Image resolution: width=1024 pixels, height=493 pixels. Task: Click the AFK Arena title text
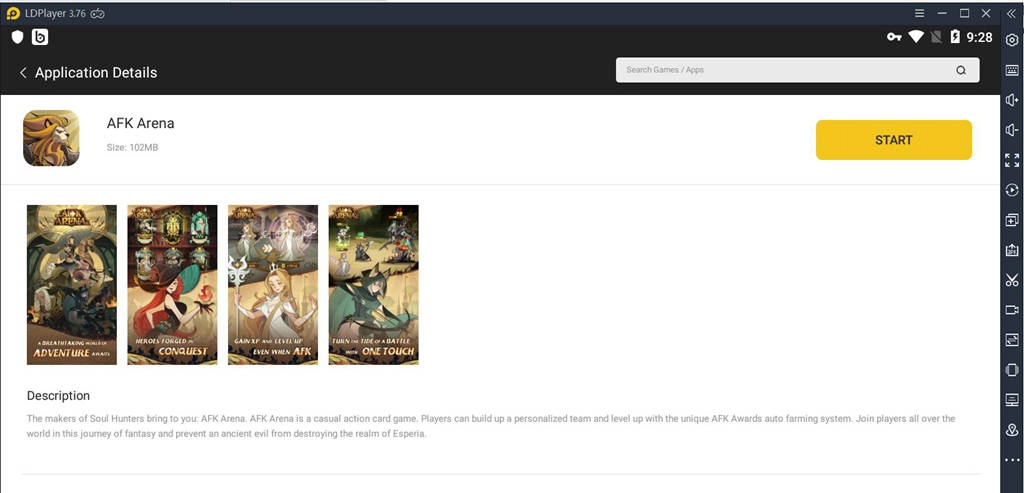(140, 123)
